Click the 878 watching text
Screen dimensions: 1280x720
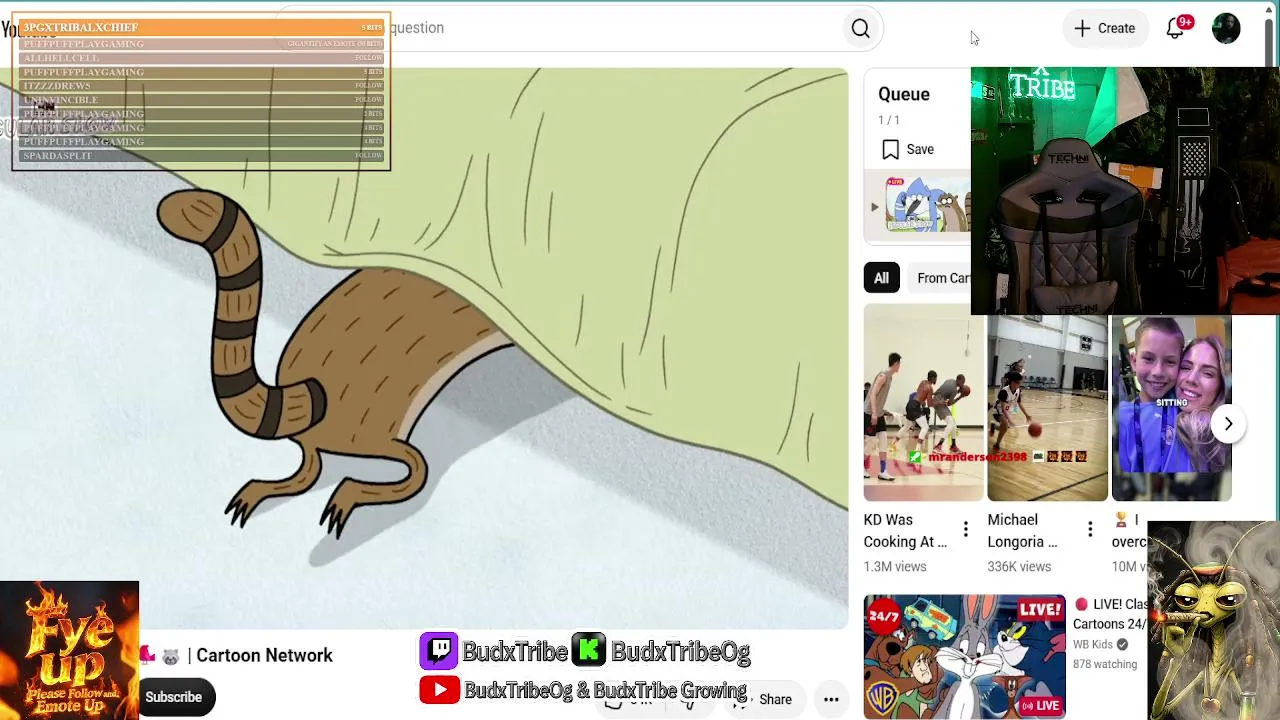click(x=1105, y=664)
